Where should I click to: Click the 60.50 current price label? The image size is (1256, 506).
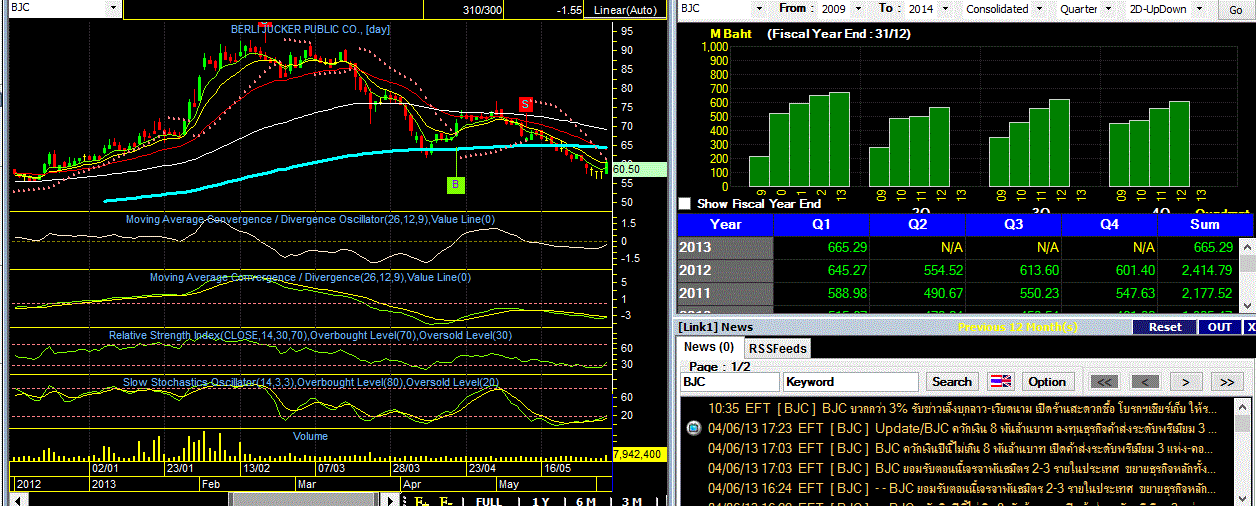(639, 169)
